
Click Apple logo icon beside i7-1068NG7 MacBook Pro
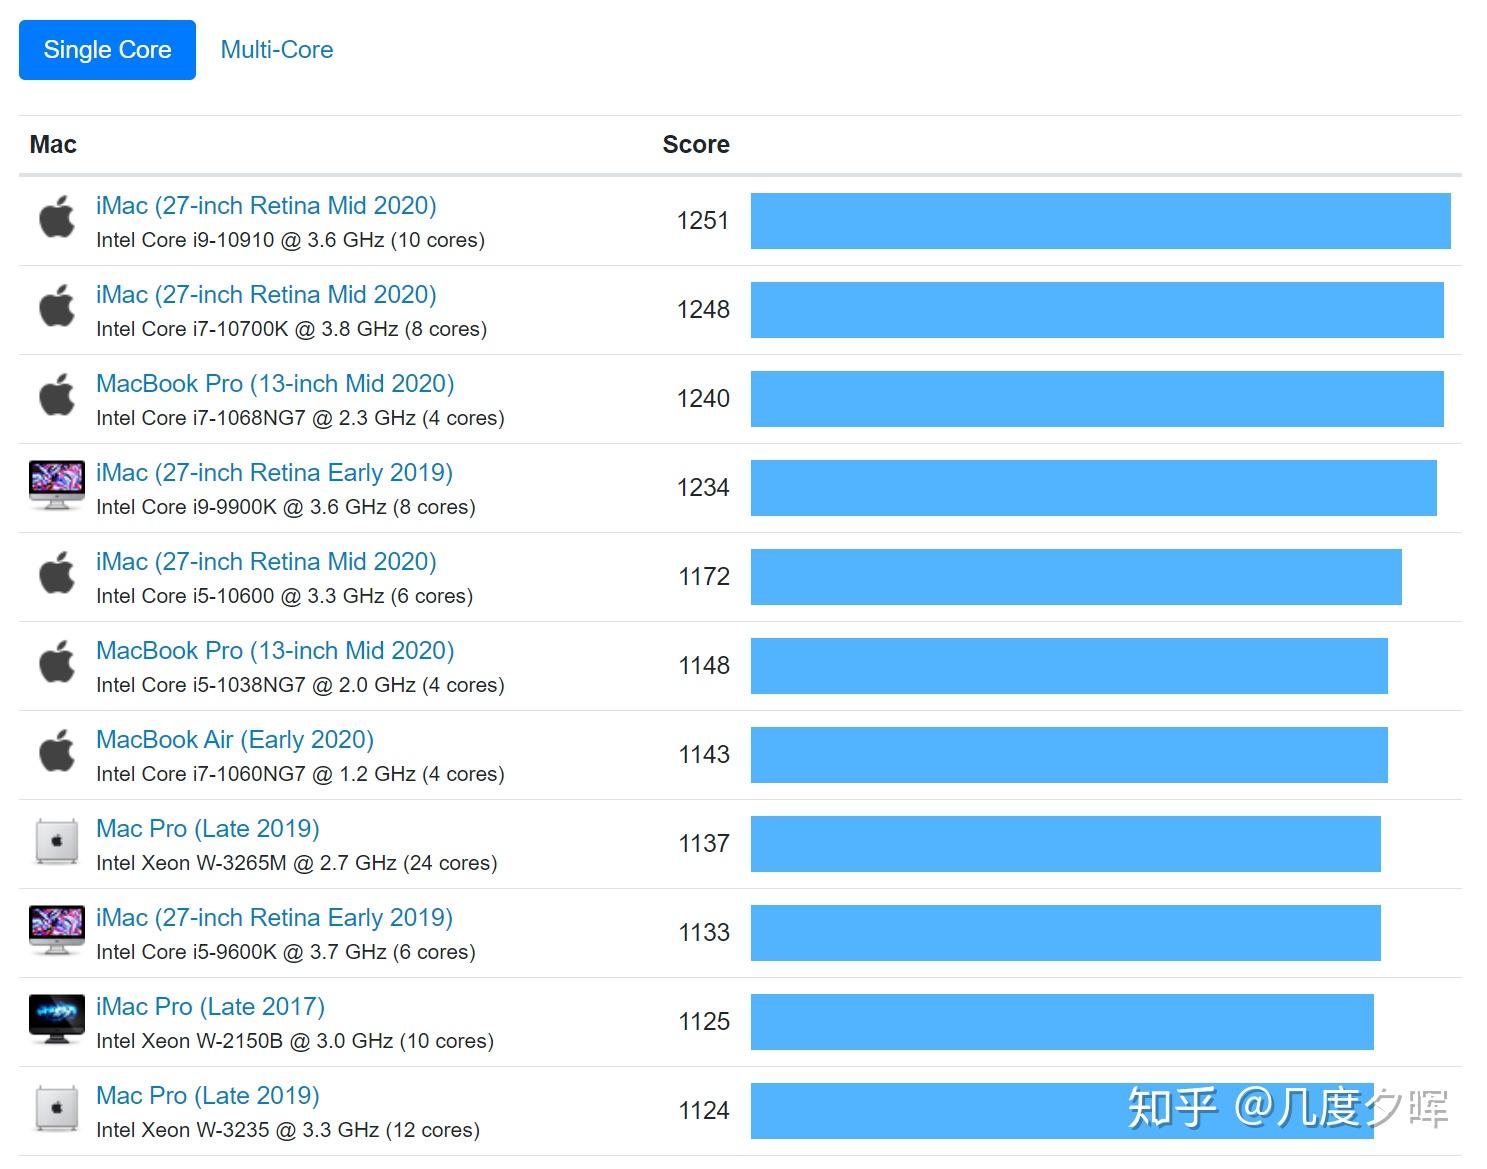click(57, 395)
